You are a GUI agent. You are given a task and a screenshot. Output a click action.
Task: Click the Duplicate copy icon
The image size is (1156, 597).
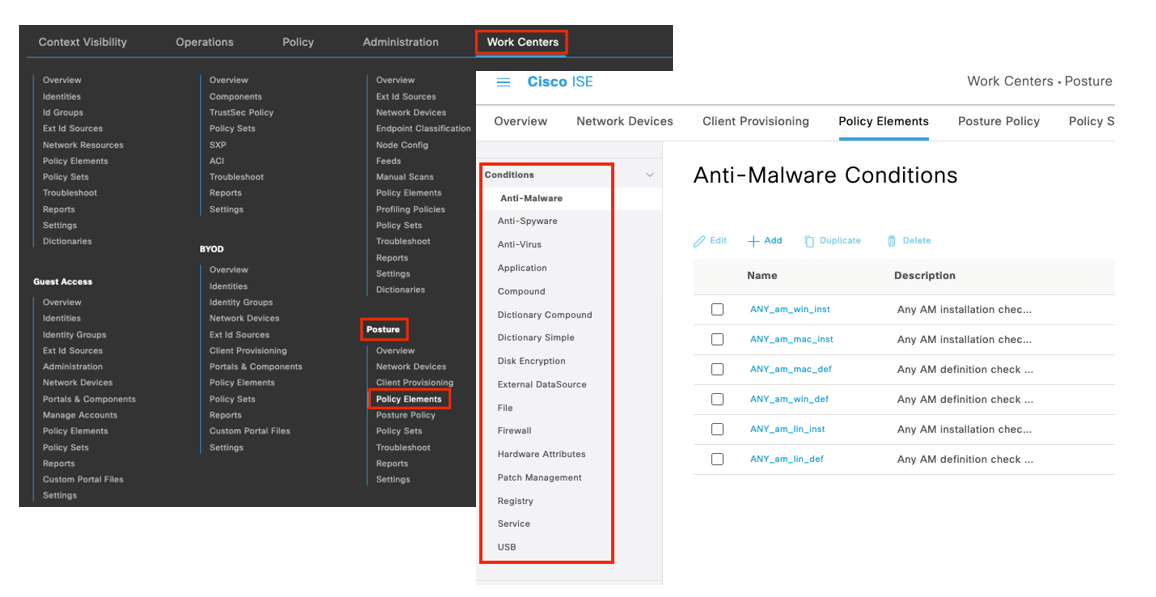click(x=809, y=241)
